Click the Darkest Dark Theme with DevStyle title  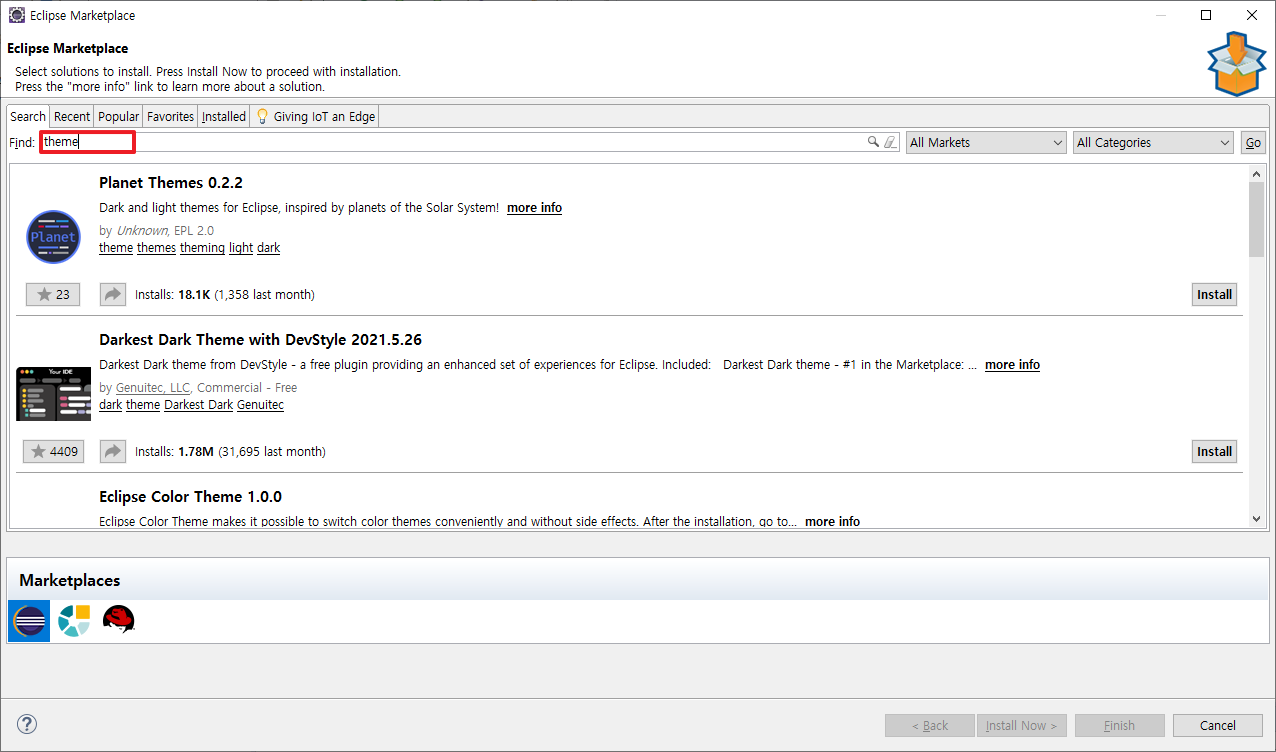click(x=260, y=340)
